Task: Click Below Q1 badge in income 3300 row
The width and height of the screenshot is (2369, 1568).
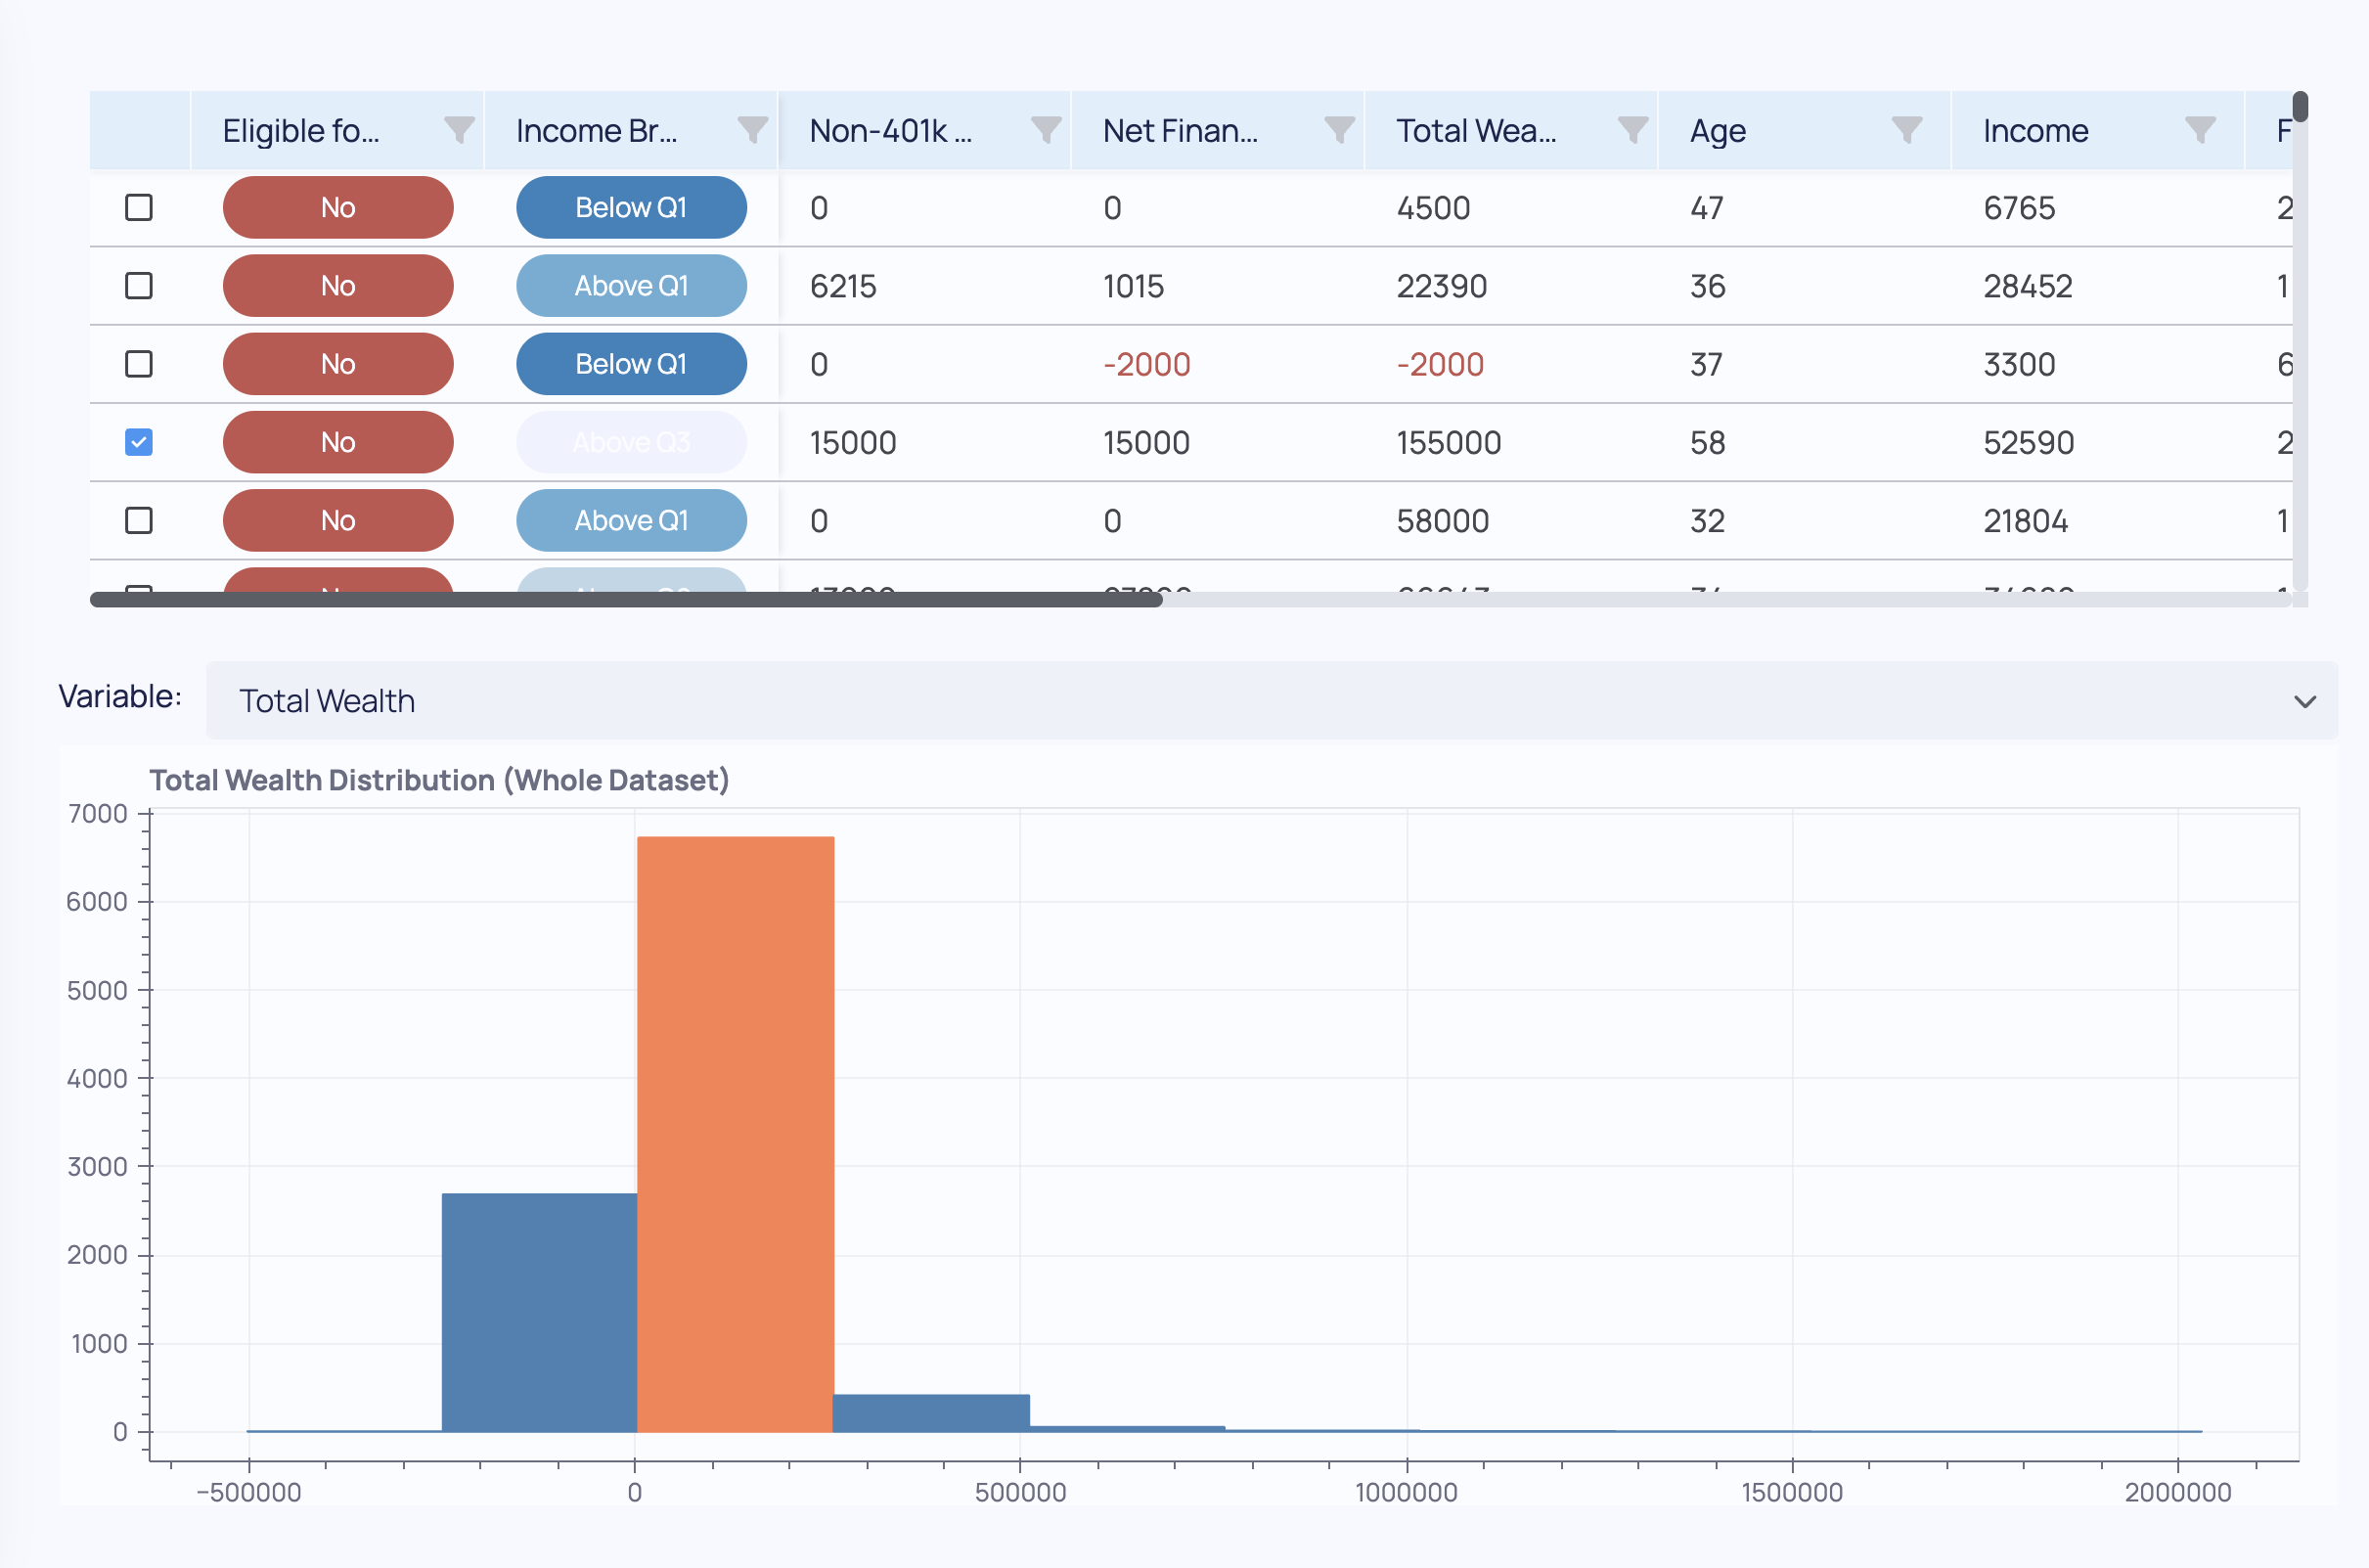Action: click(x=631, y=364)
